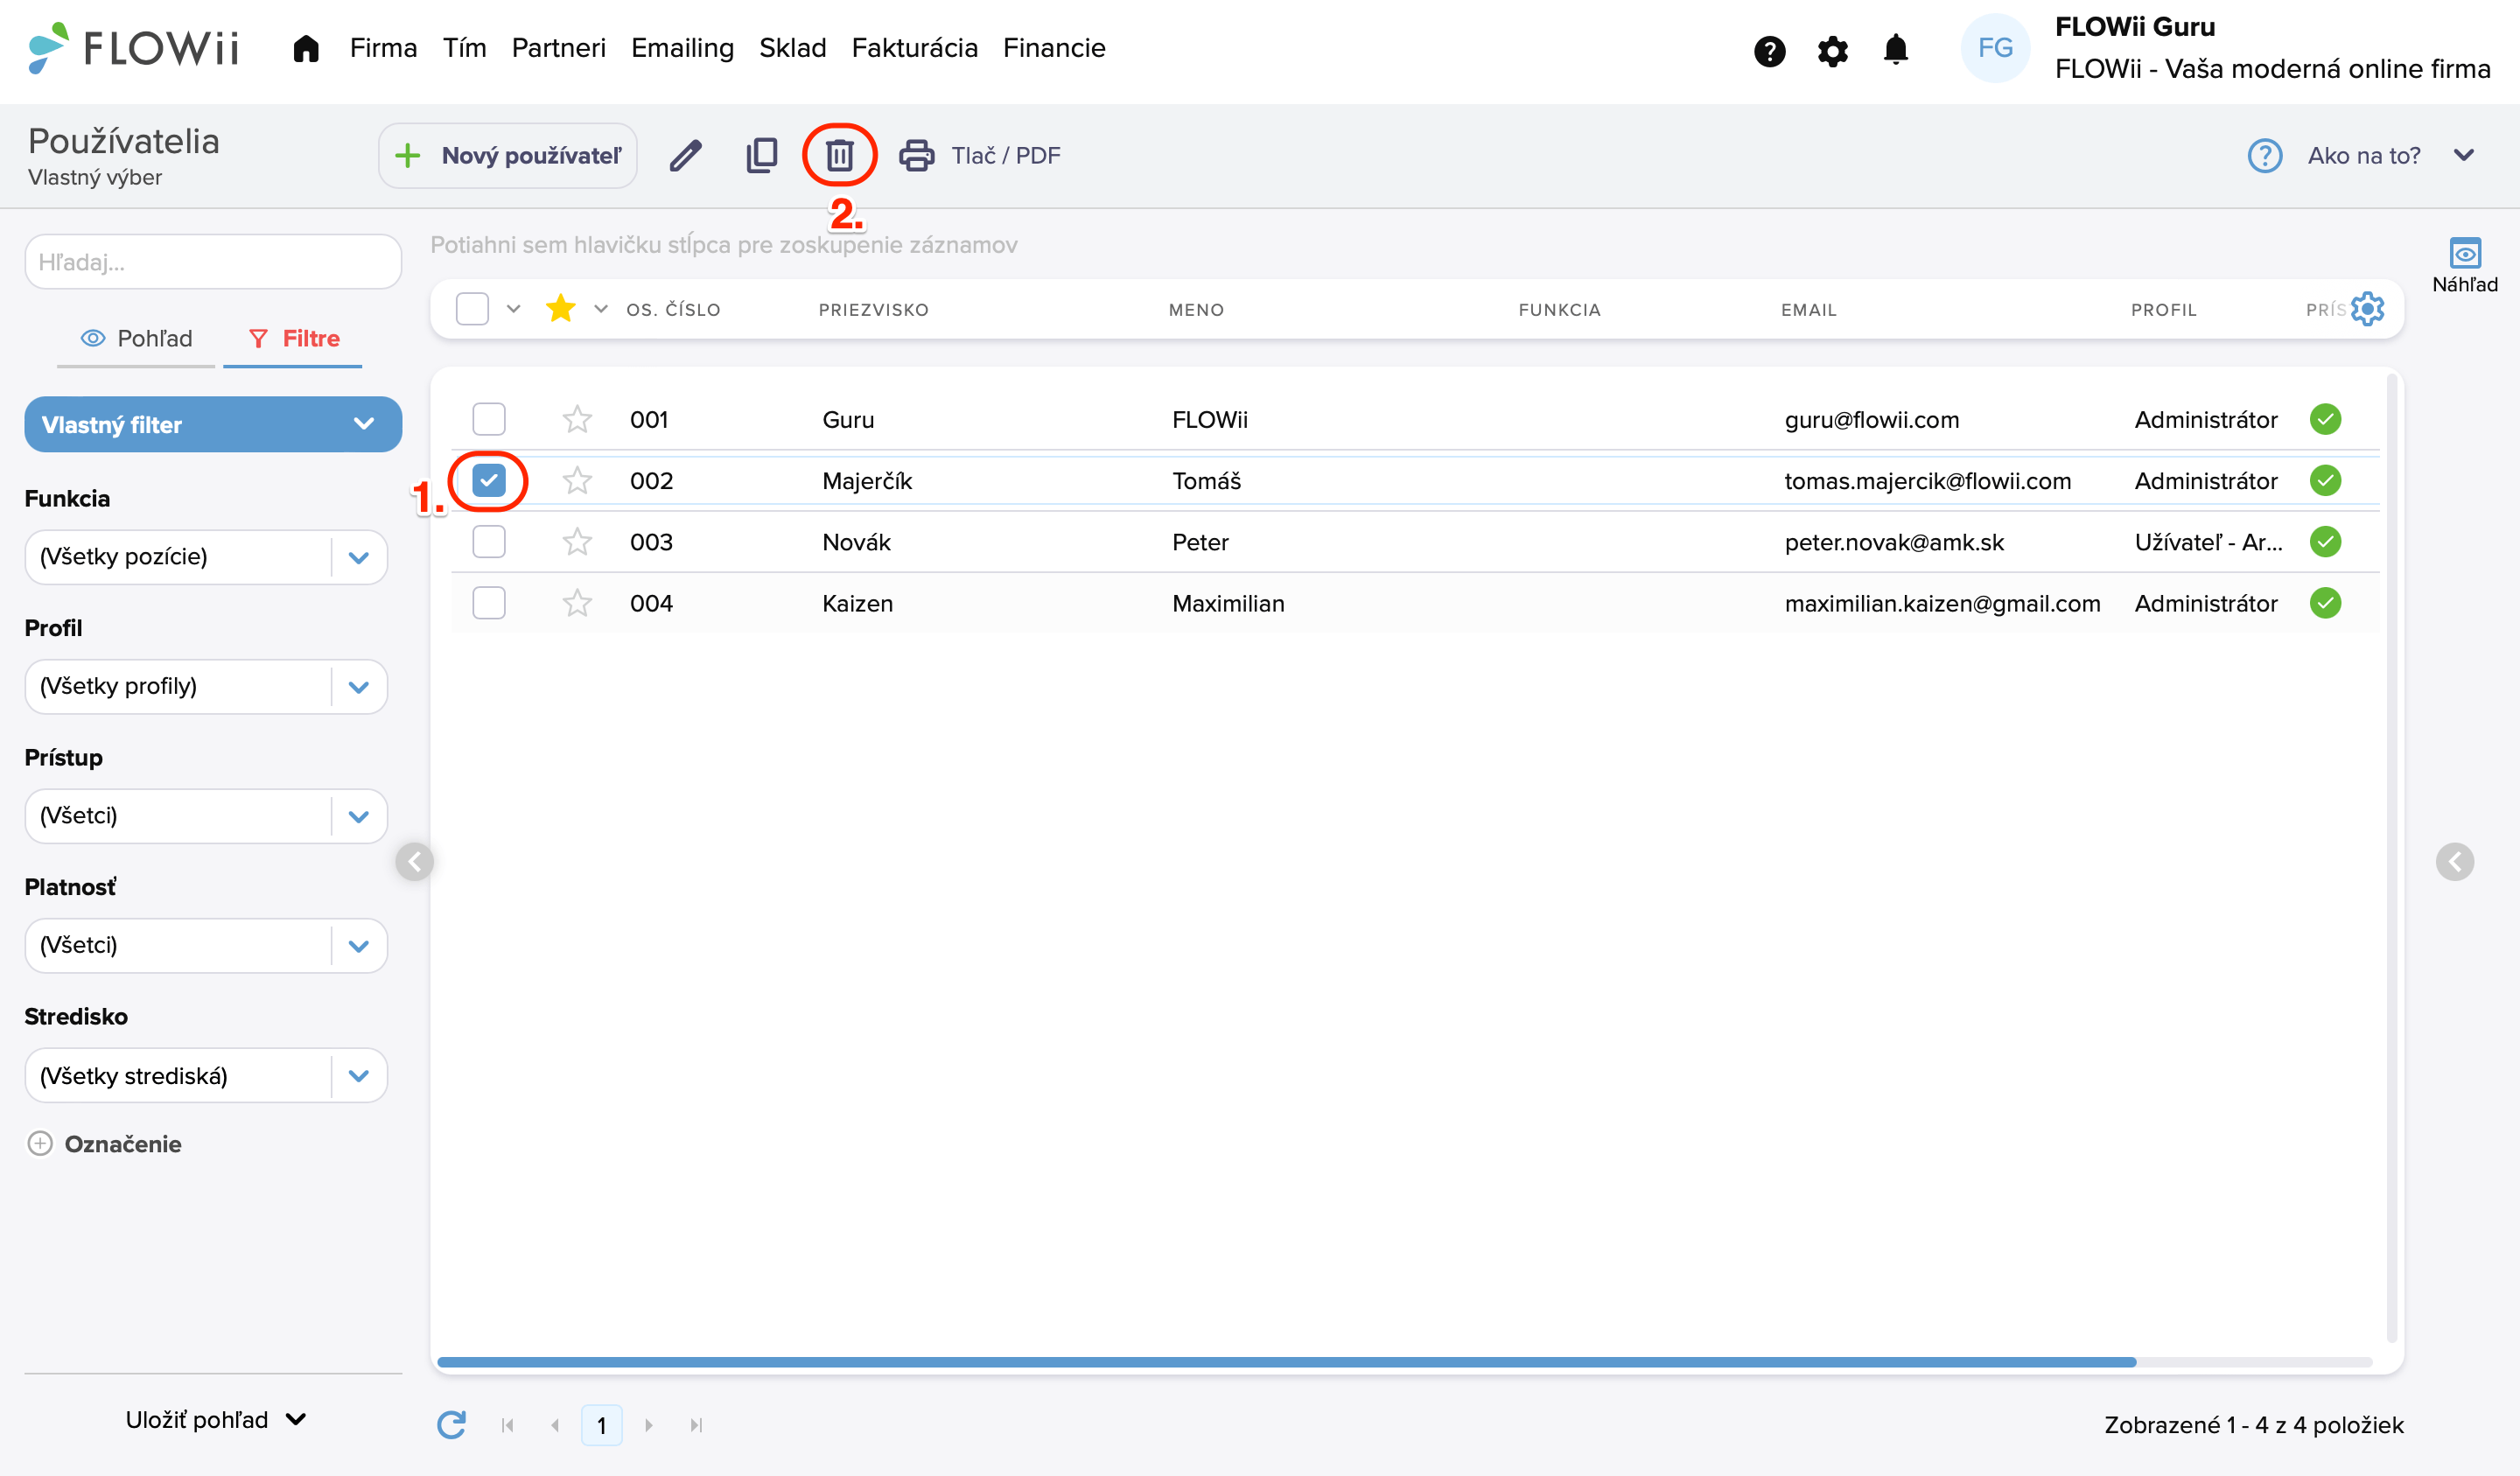Star the Novák row
Viewport: 2520px width, 1476px height.
[x=577, y=542]
